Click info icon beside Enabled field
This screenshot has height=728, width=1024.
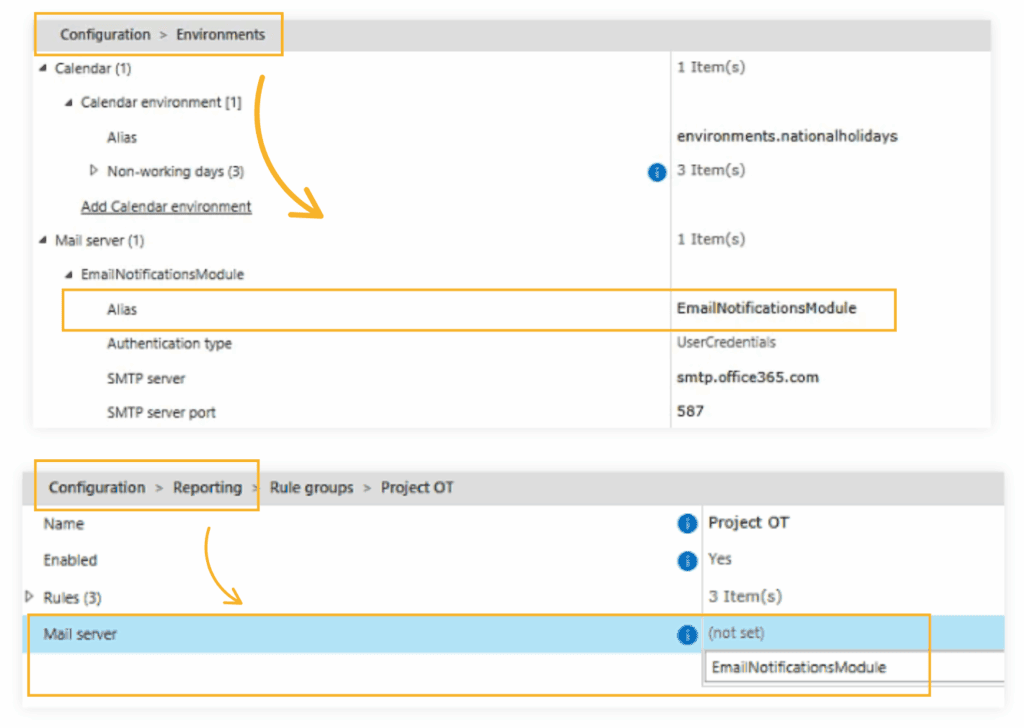click(x=687, y=561)
